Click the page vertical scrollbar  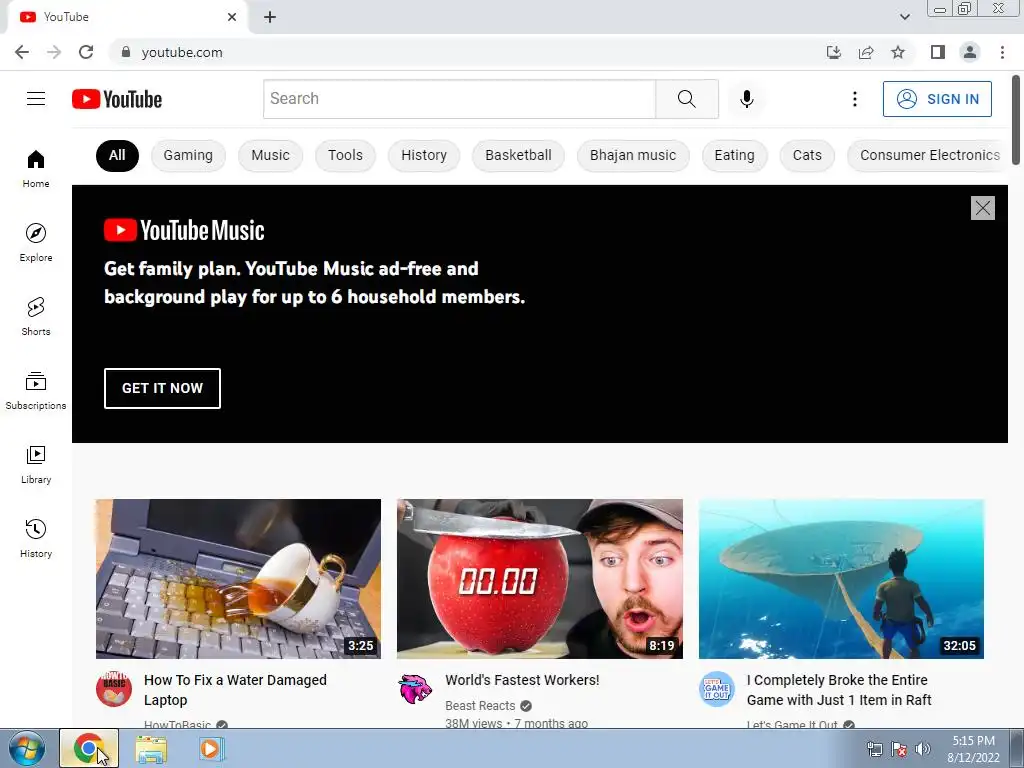pyautogui.click(x=1016, y=120)
